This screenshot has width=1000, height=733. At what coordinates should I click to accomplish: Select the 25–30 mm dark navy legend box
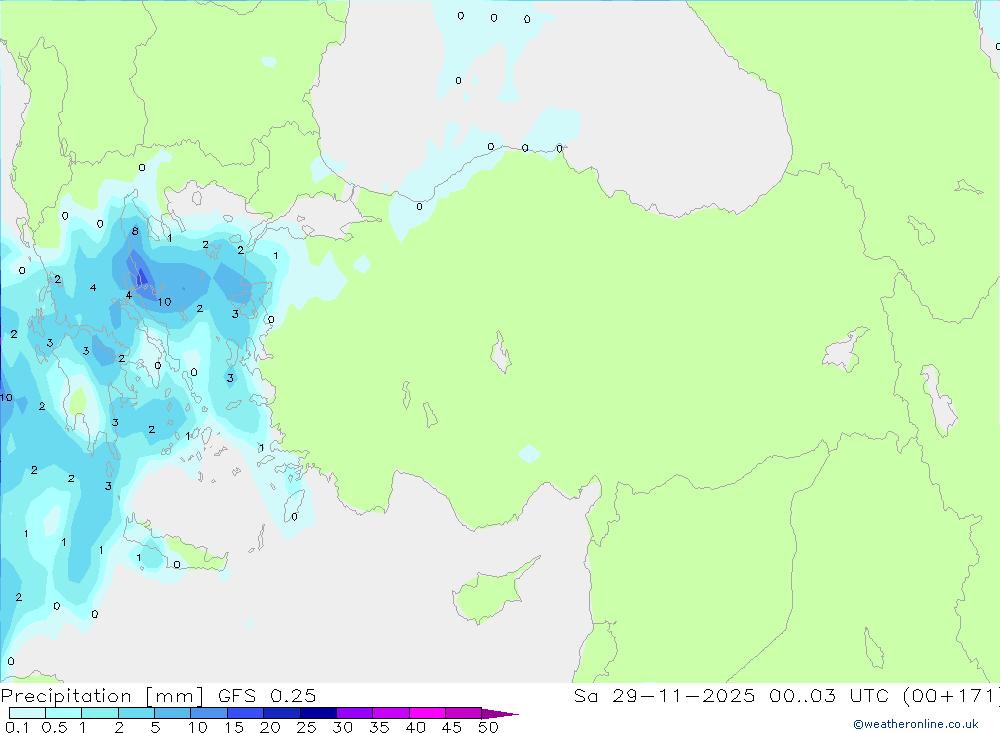[x=318, y=713]
